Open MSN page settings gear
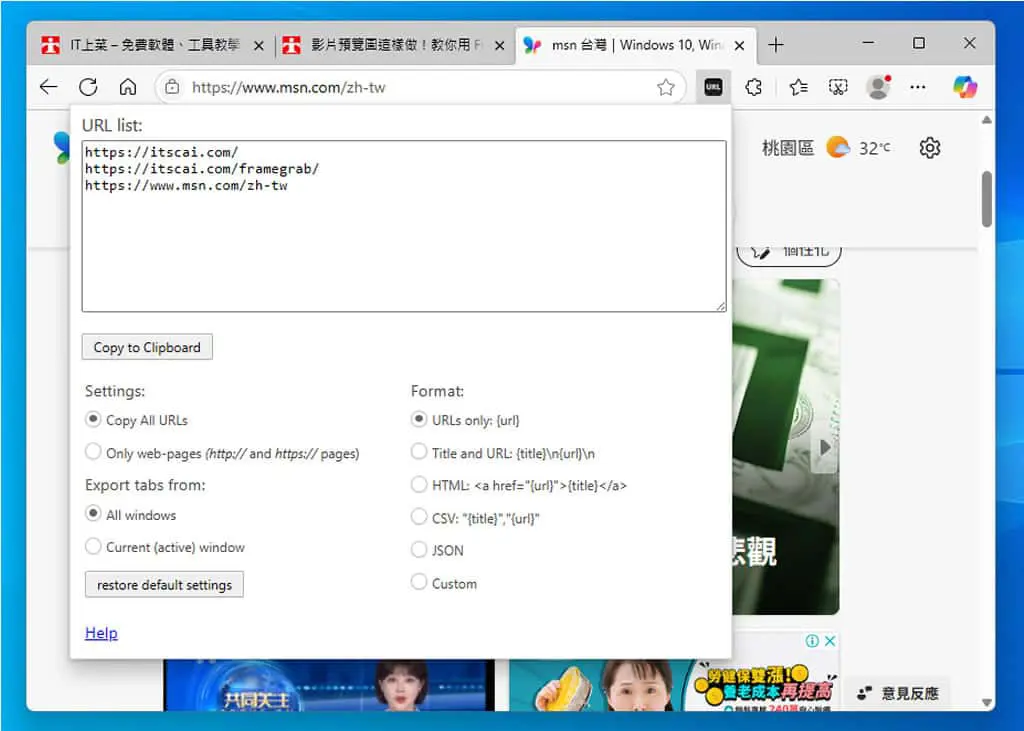The width and height of the screenshot is (1024, 731). [x=930, y=148]
